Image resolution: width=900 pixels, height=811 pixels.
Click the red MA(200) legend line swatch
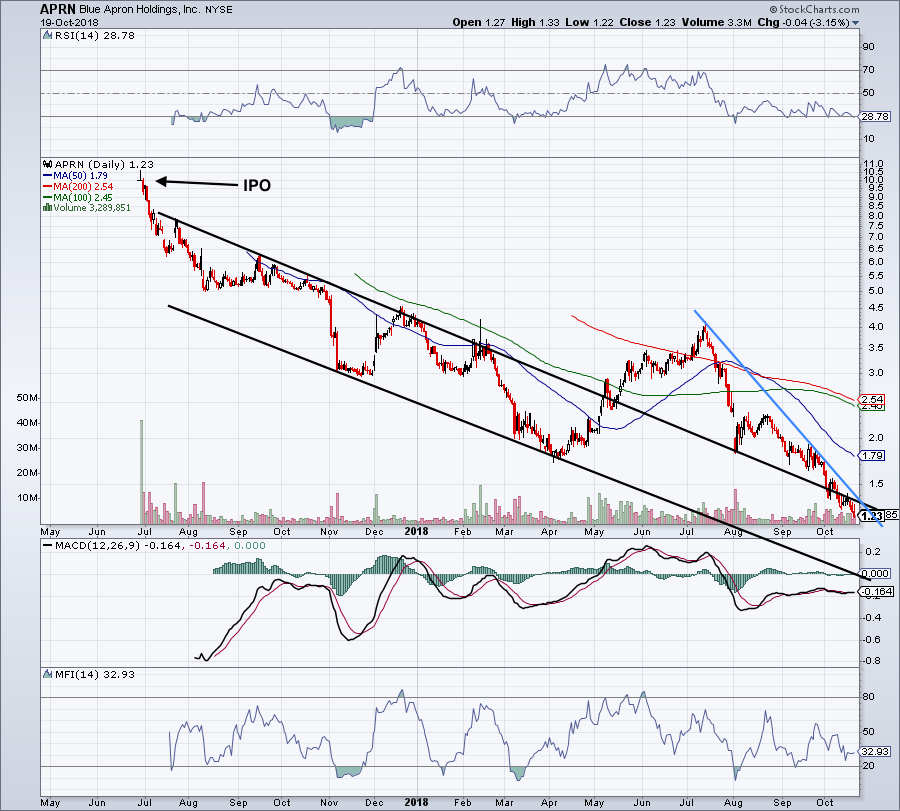pyautogui.click(x=48, y=187)
